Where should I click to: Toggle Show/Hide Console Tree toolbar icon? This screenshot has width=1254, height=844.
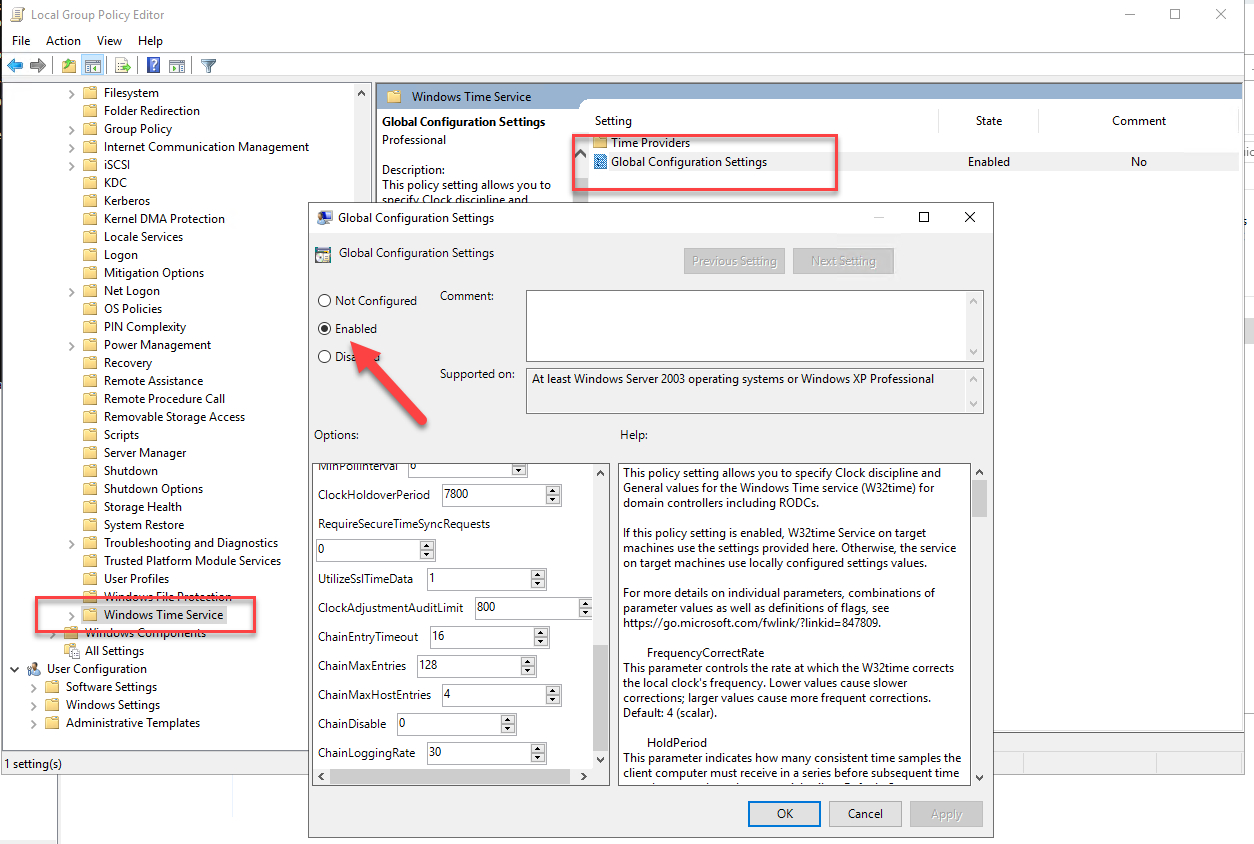tap(92, 66)
